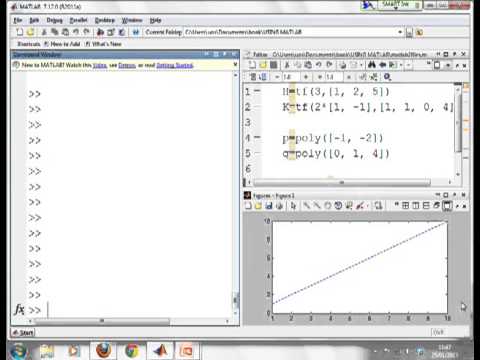
Task: Click the Video link in the banner
Action: click(x=100, y=65)
